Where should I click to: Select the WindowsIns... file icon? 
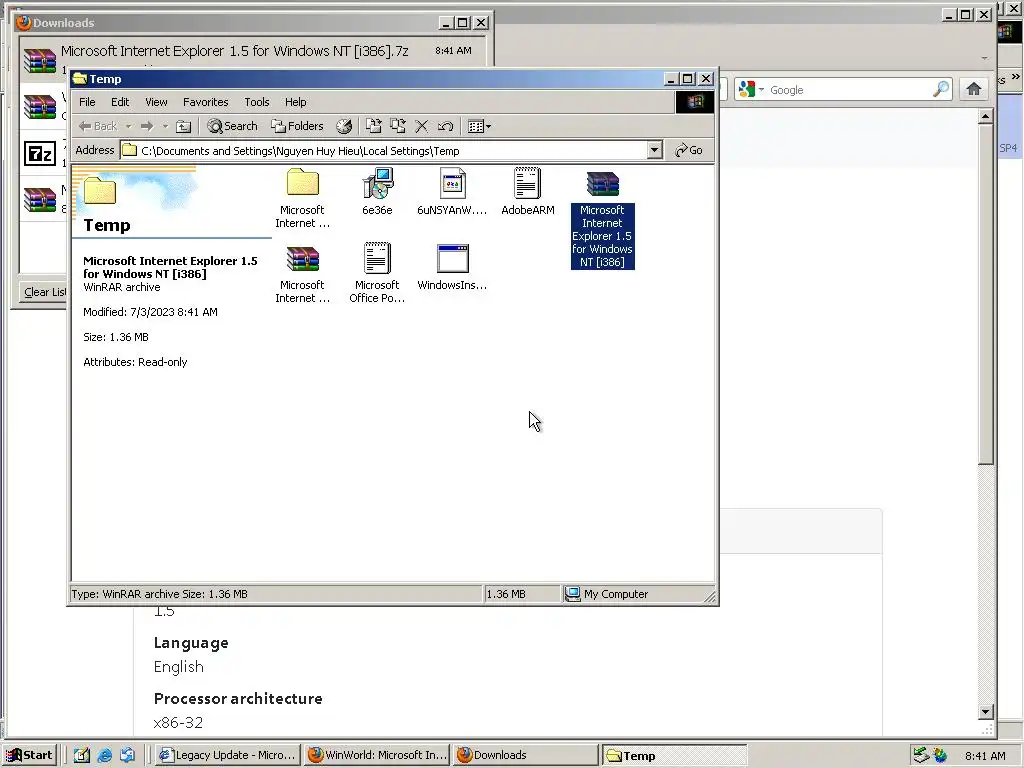click(452, 266)
